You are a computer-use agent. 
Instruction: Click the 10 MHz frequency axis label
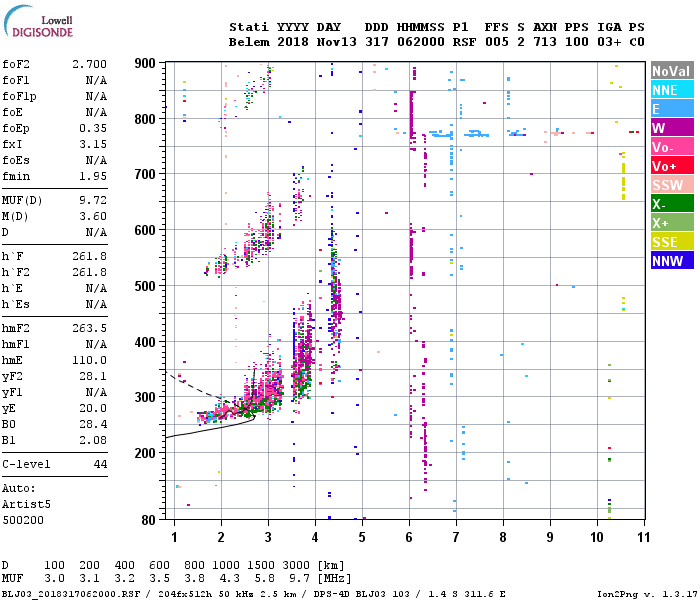tap(597, 537)
